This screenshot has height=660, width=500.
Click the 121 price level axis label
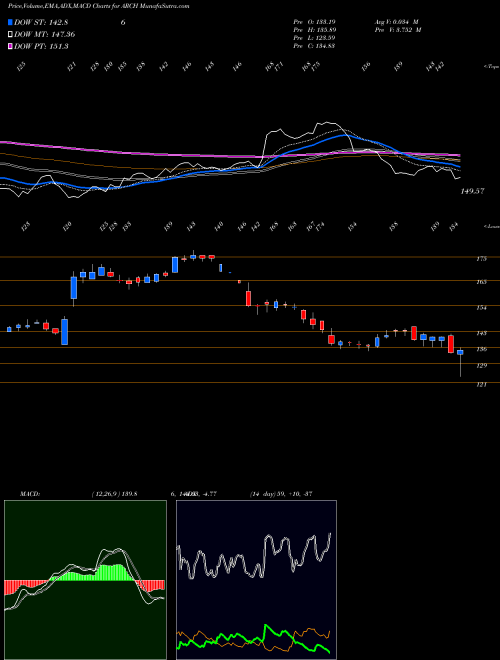click(481, 384)
